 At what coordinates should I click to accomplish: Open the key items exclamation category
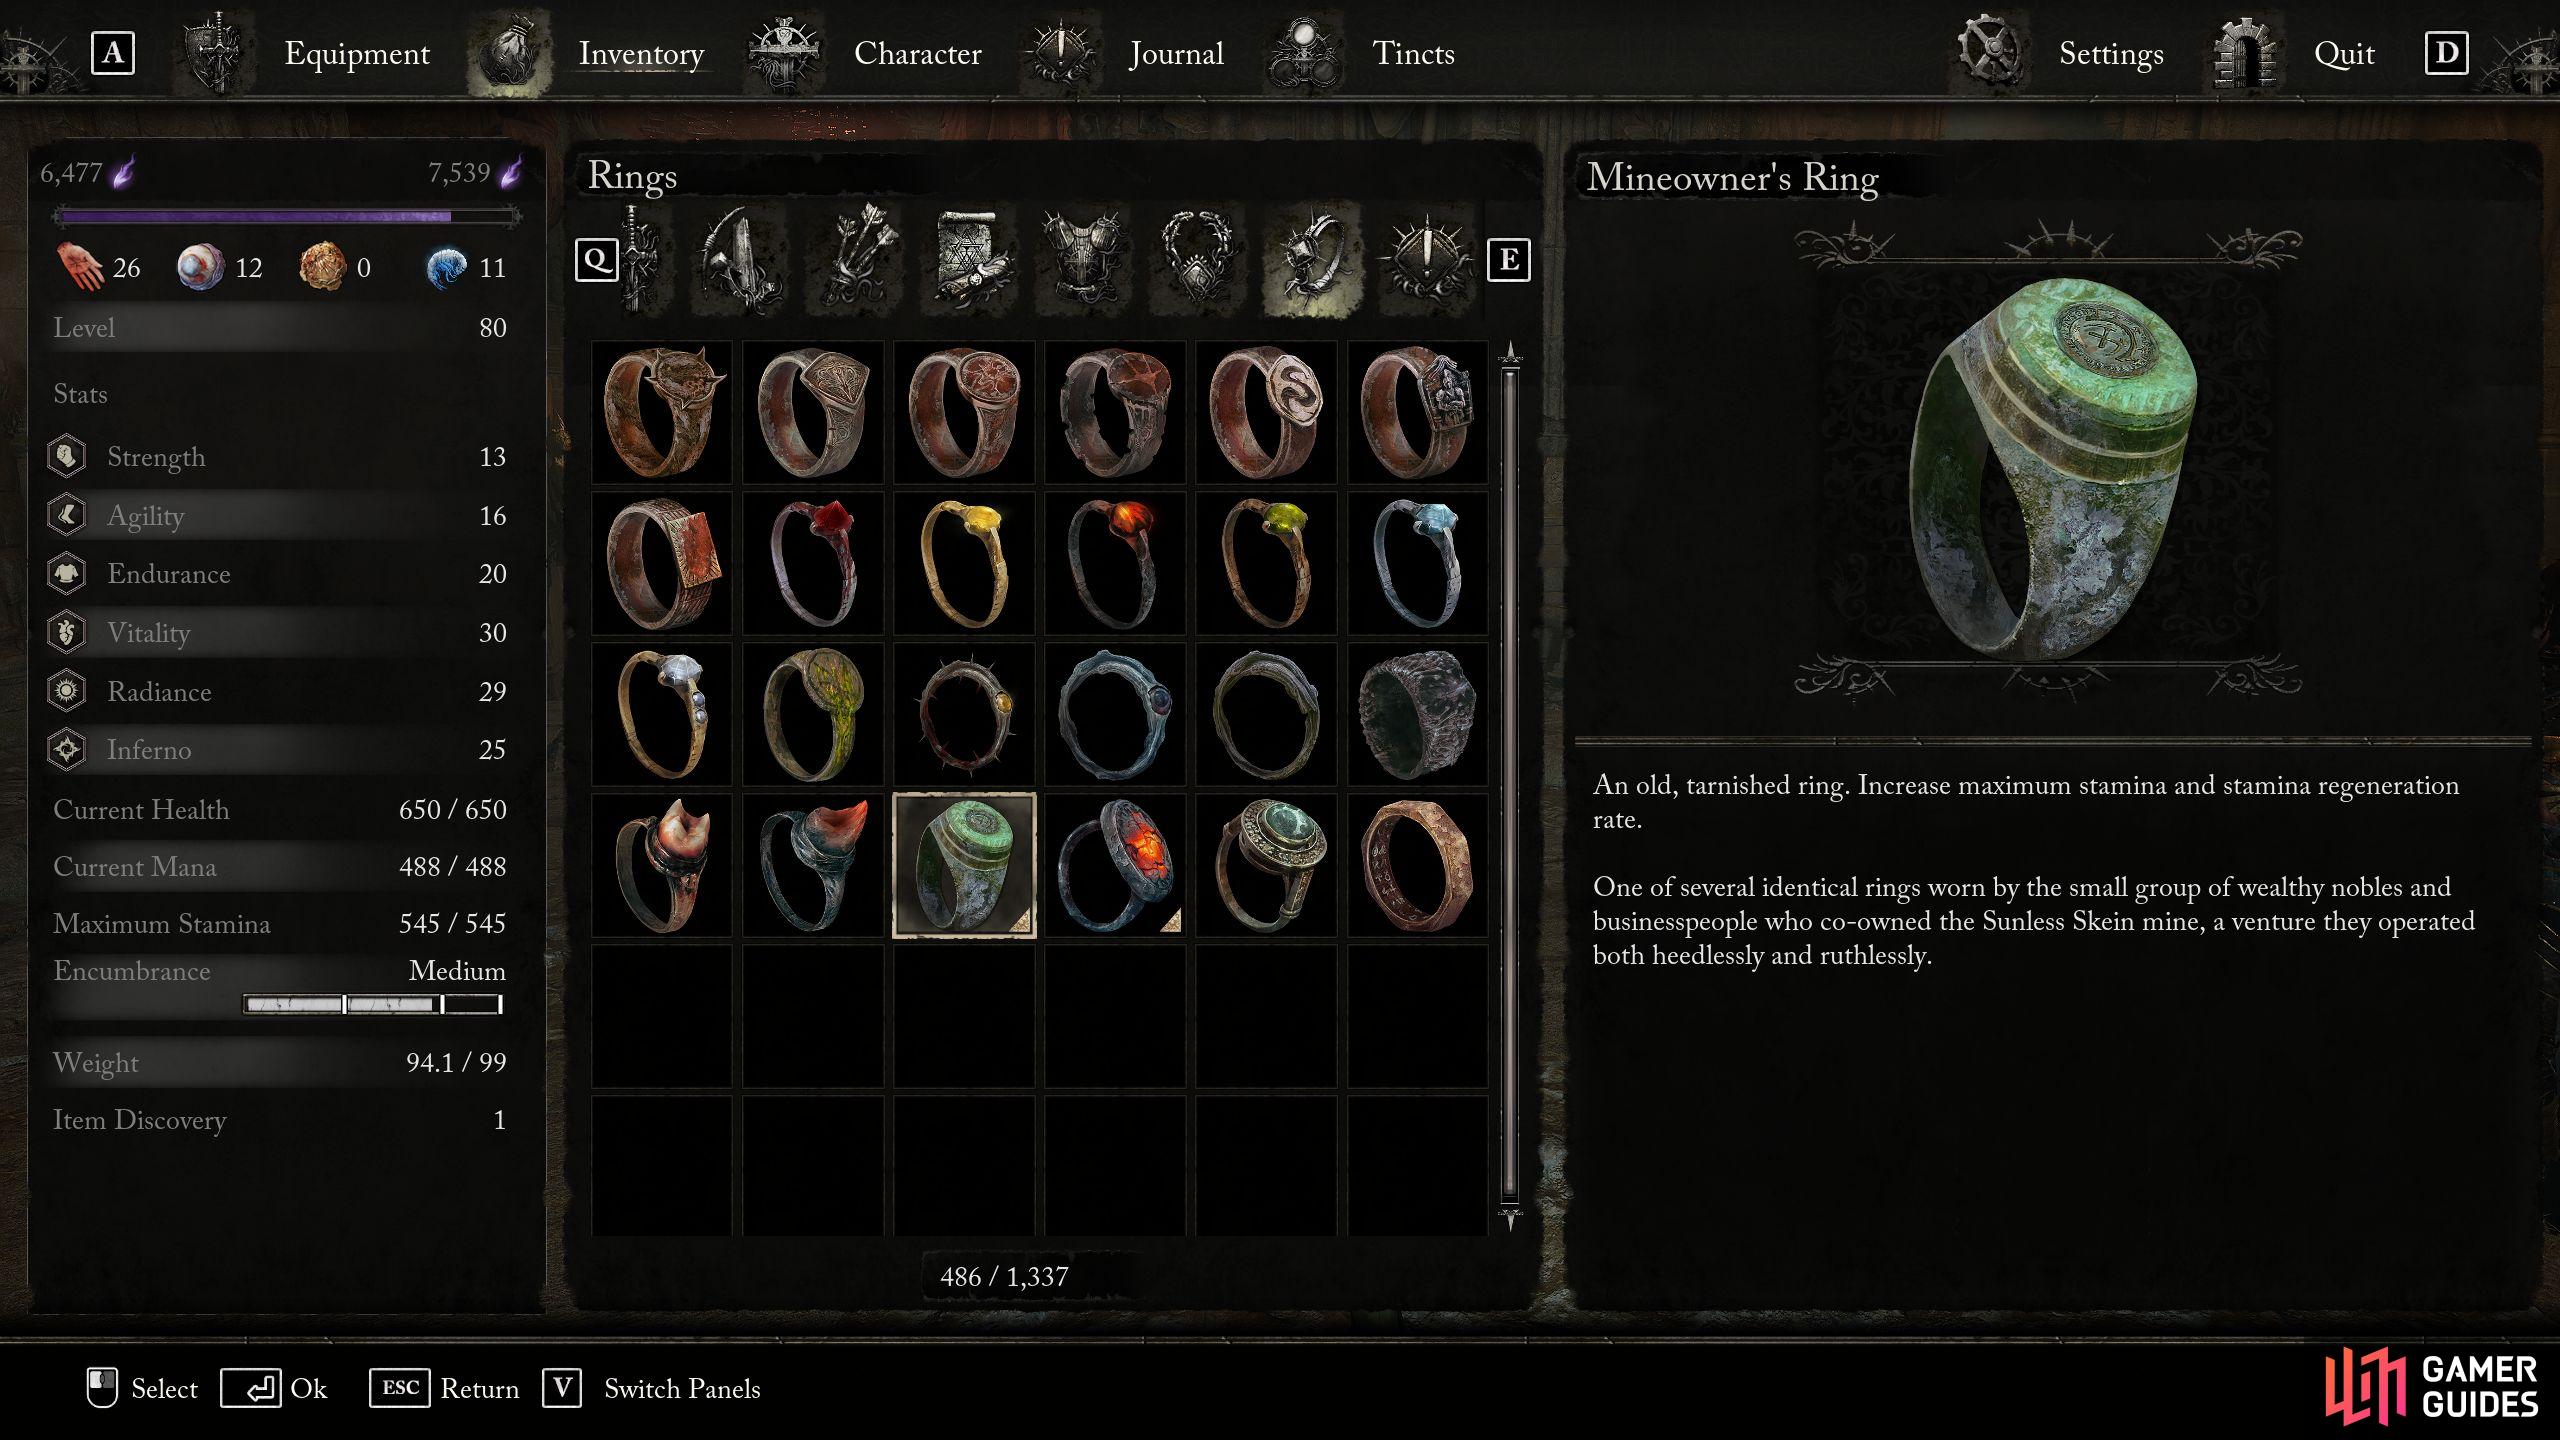pos(1425,260)
